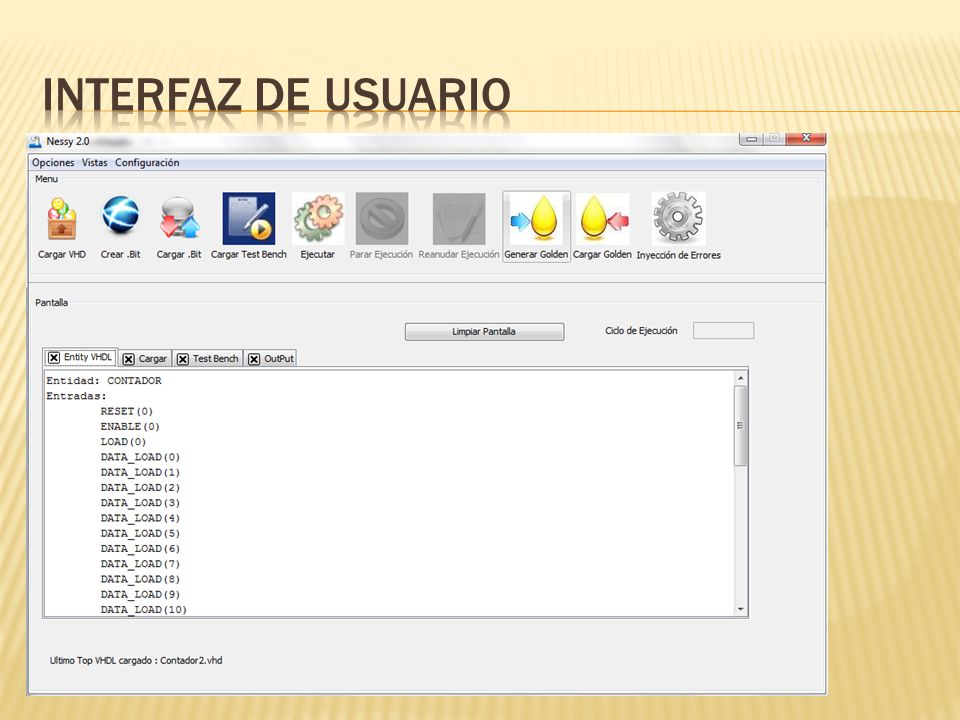
Task: Click the 'Entradas:' line
Action: click(x=77, y=396)
